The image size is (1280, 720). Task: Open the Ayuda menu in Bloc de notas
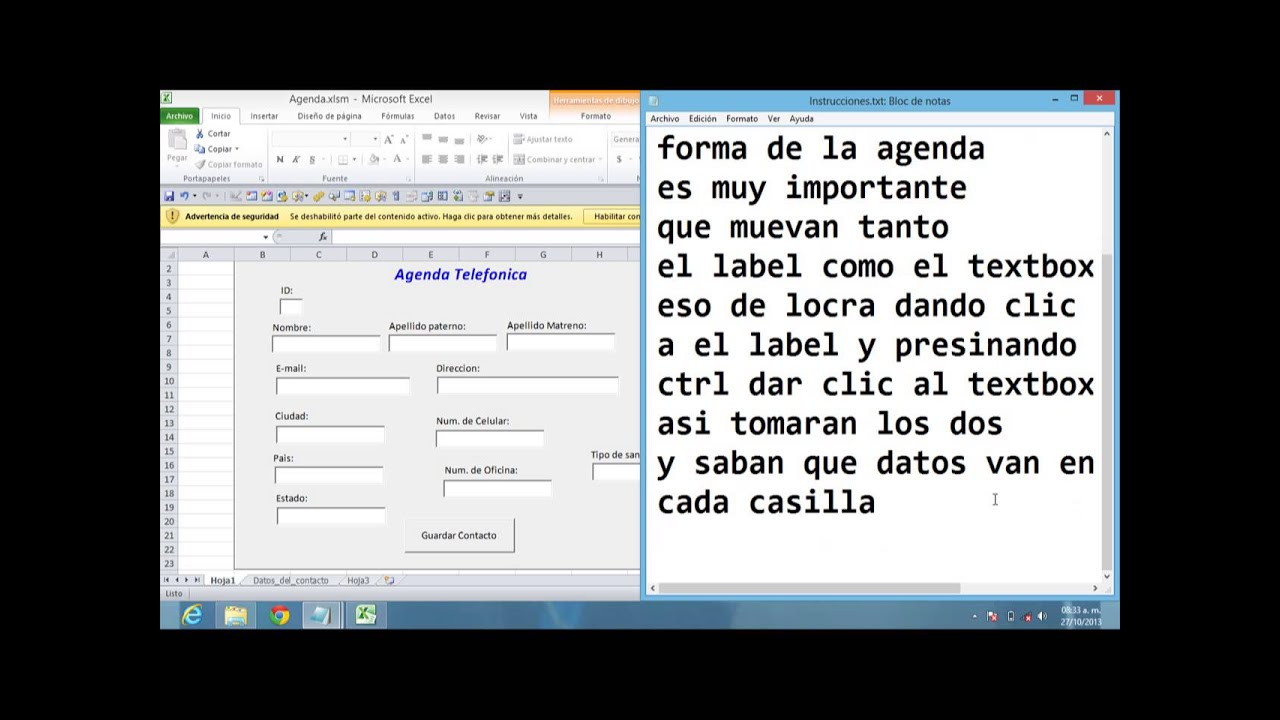pyautogui.click(x=801, y=118)
